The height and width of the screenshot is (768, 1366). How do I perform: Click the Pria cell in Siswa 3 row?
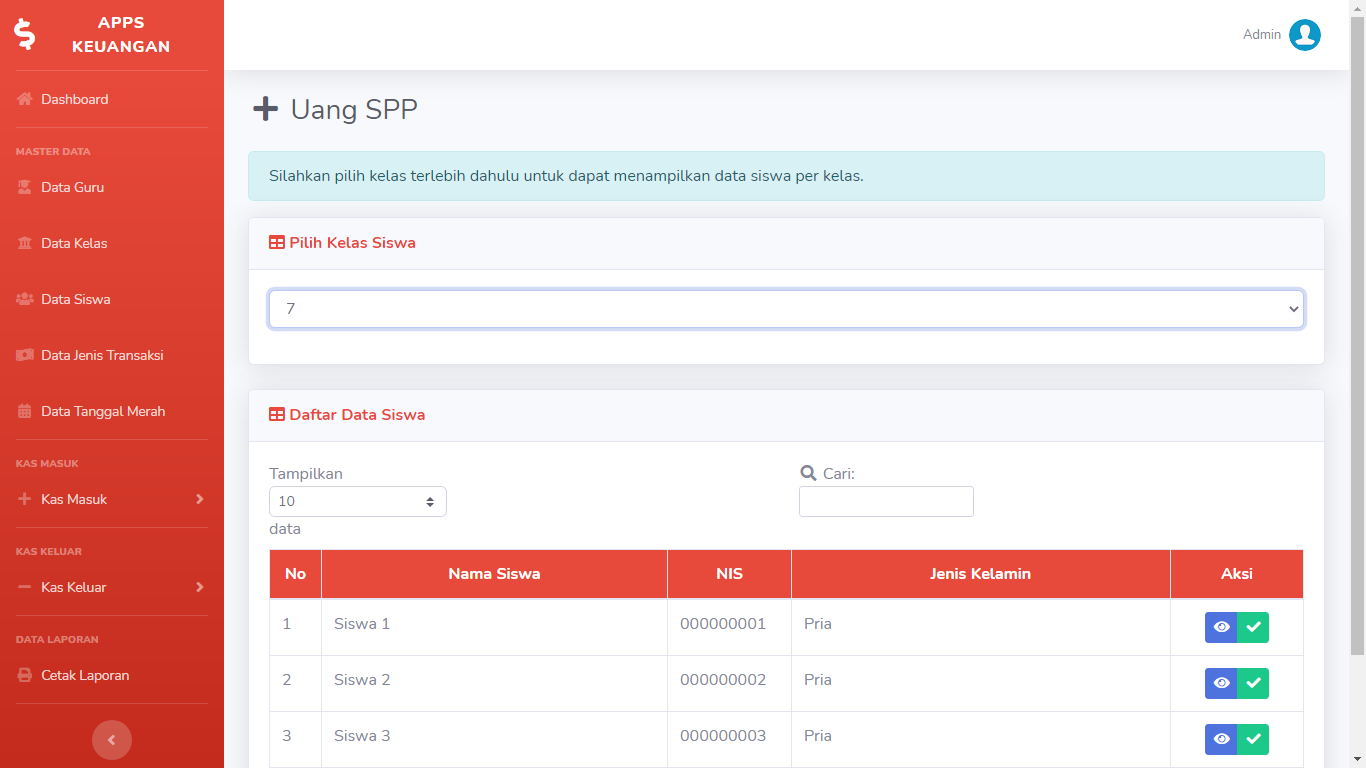[980, 739]
